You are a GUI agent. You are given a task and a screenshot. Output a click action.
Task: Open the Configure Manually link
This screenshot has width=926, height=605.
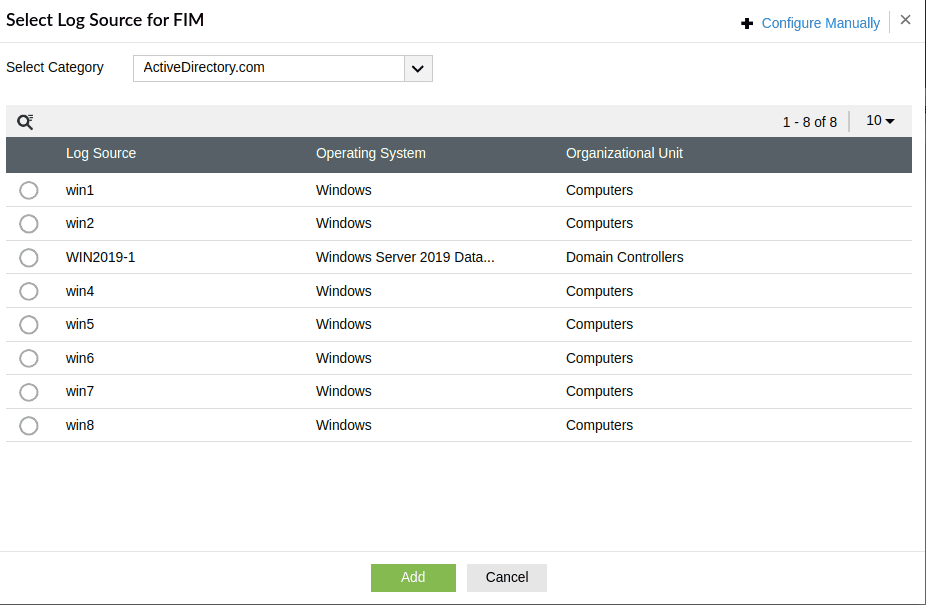(820, 23)
